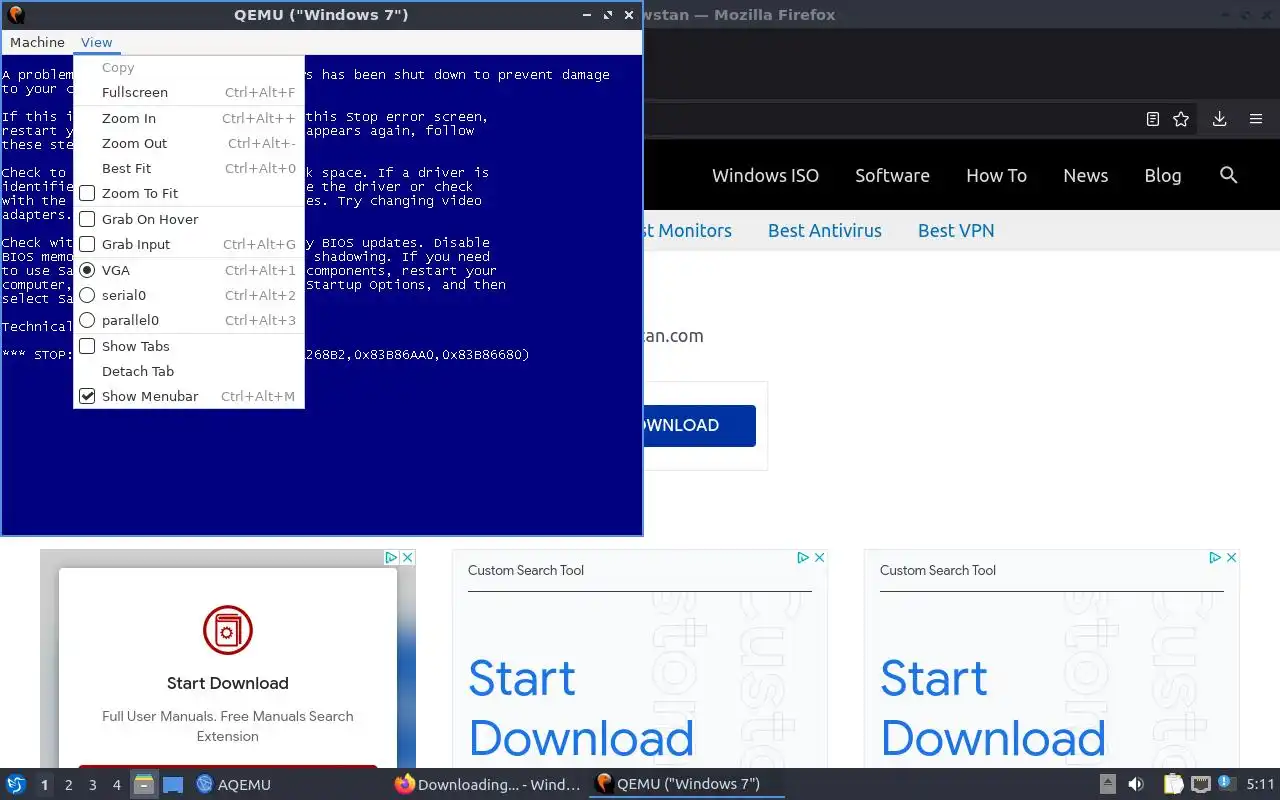Click the website search magnifier icon
This screenshot has height=800, width=1280.
1229,175
